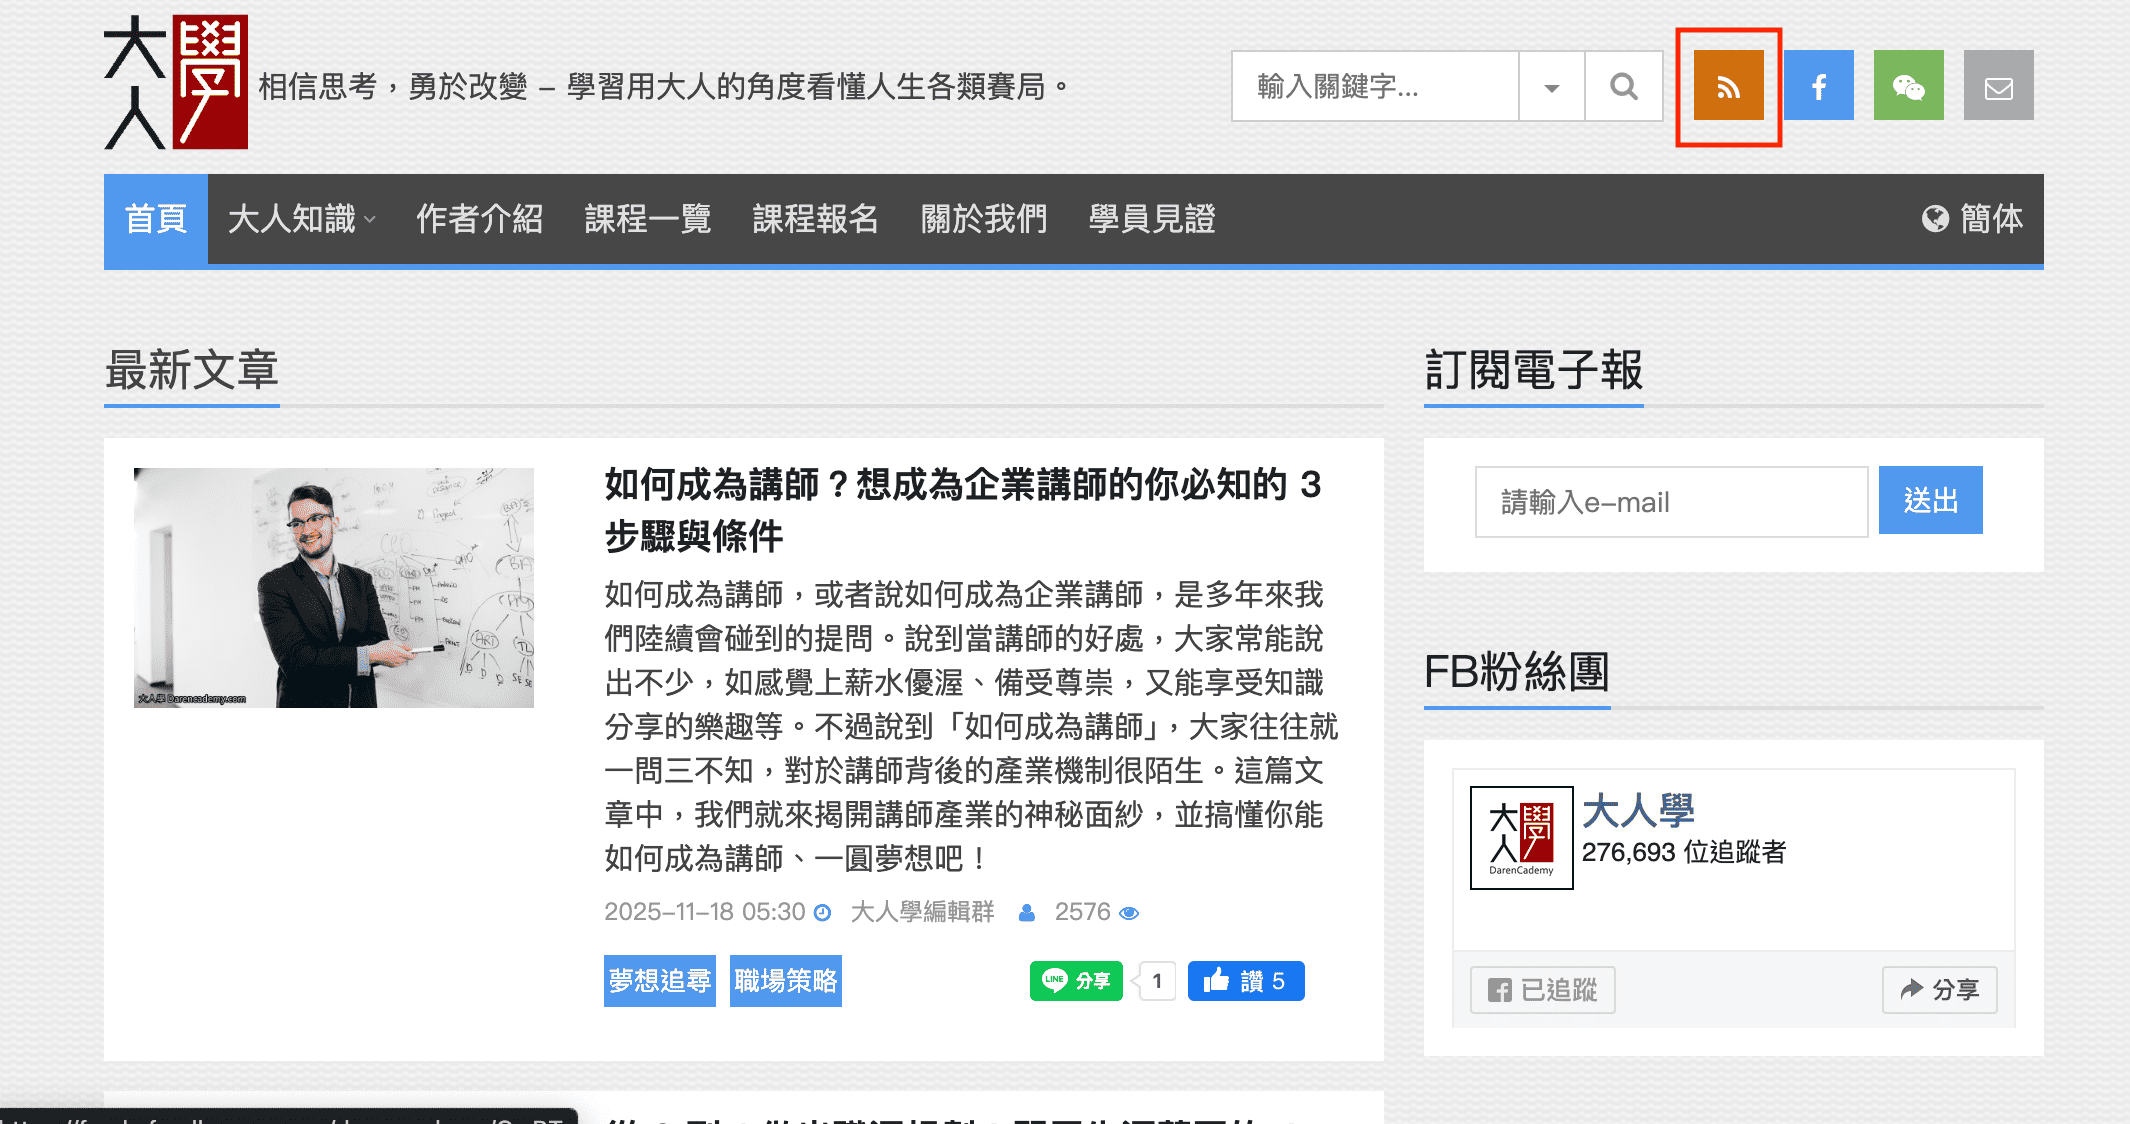
Task: Open the search category dropdown arrow
Action: [x=1551, y=87]
